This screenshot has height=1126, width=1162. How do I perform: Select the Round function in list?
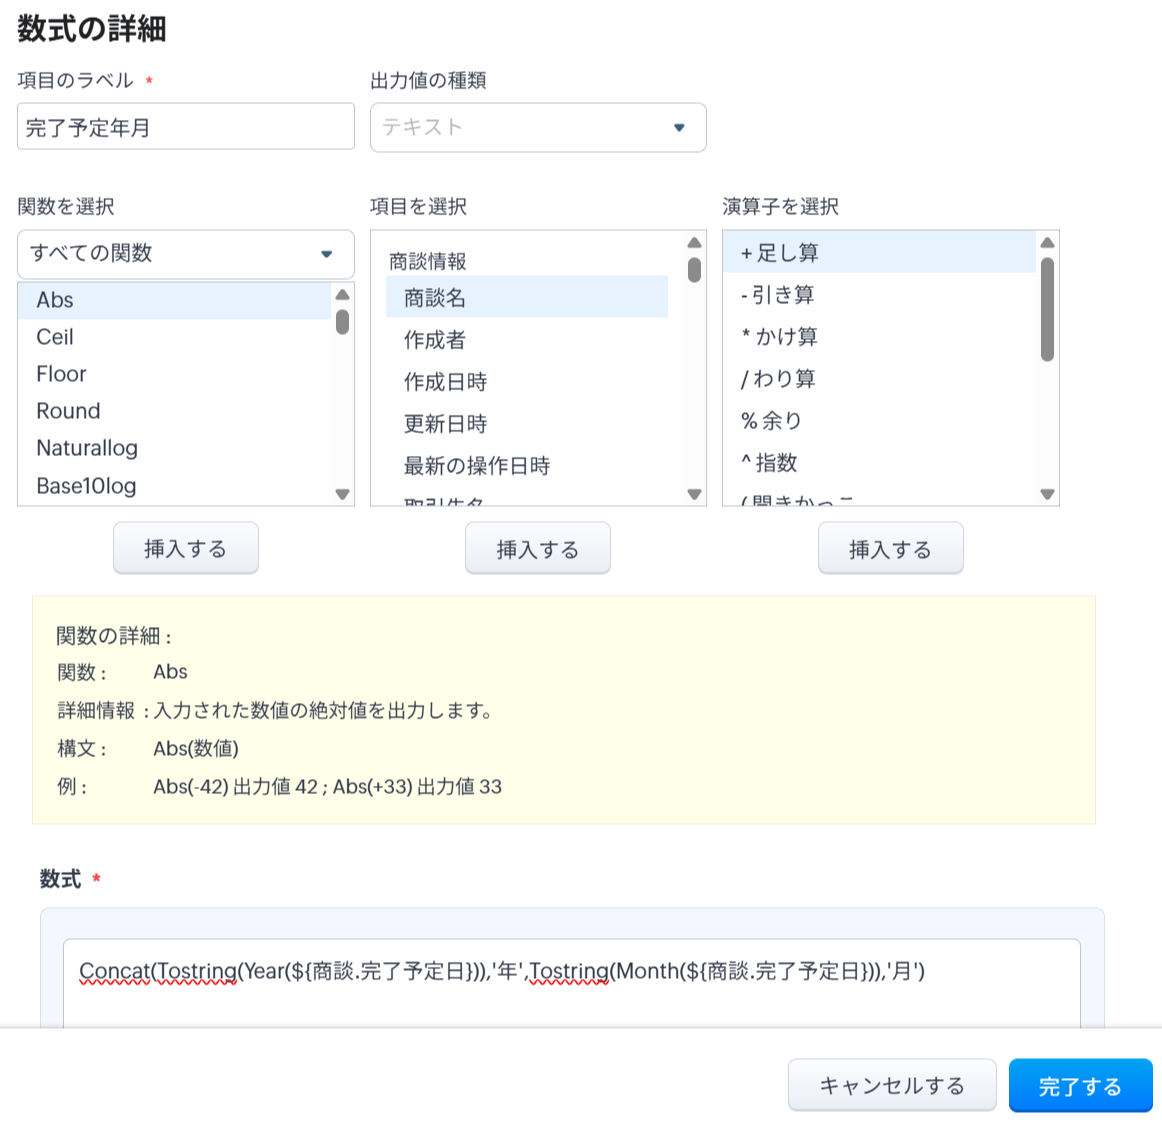[x=68, y=411]
